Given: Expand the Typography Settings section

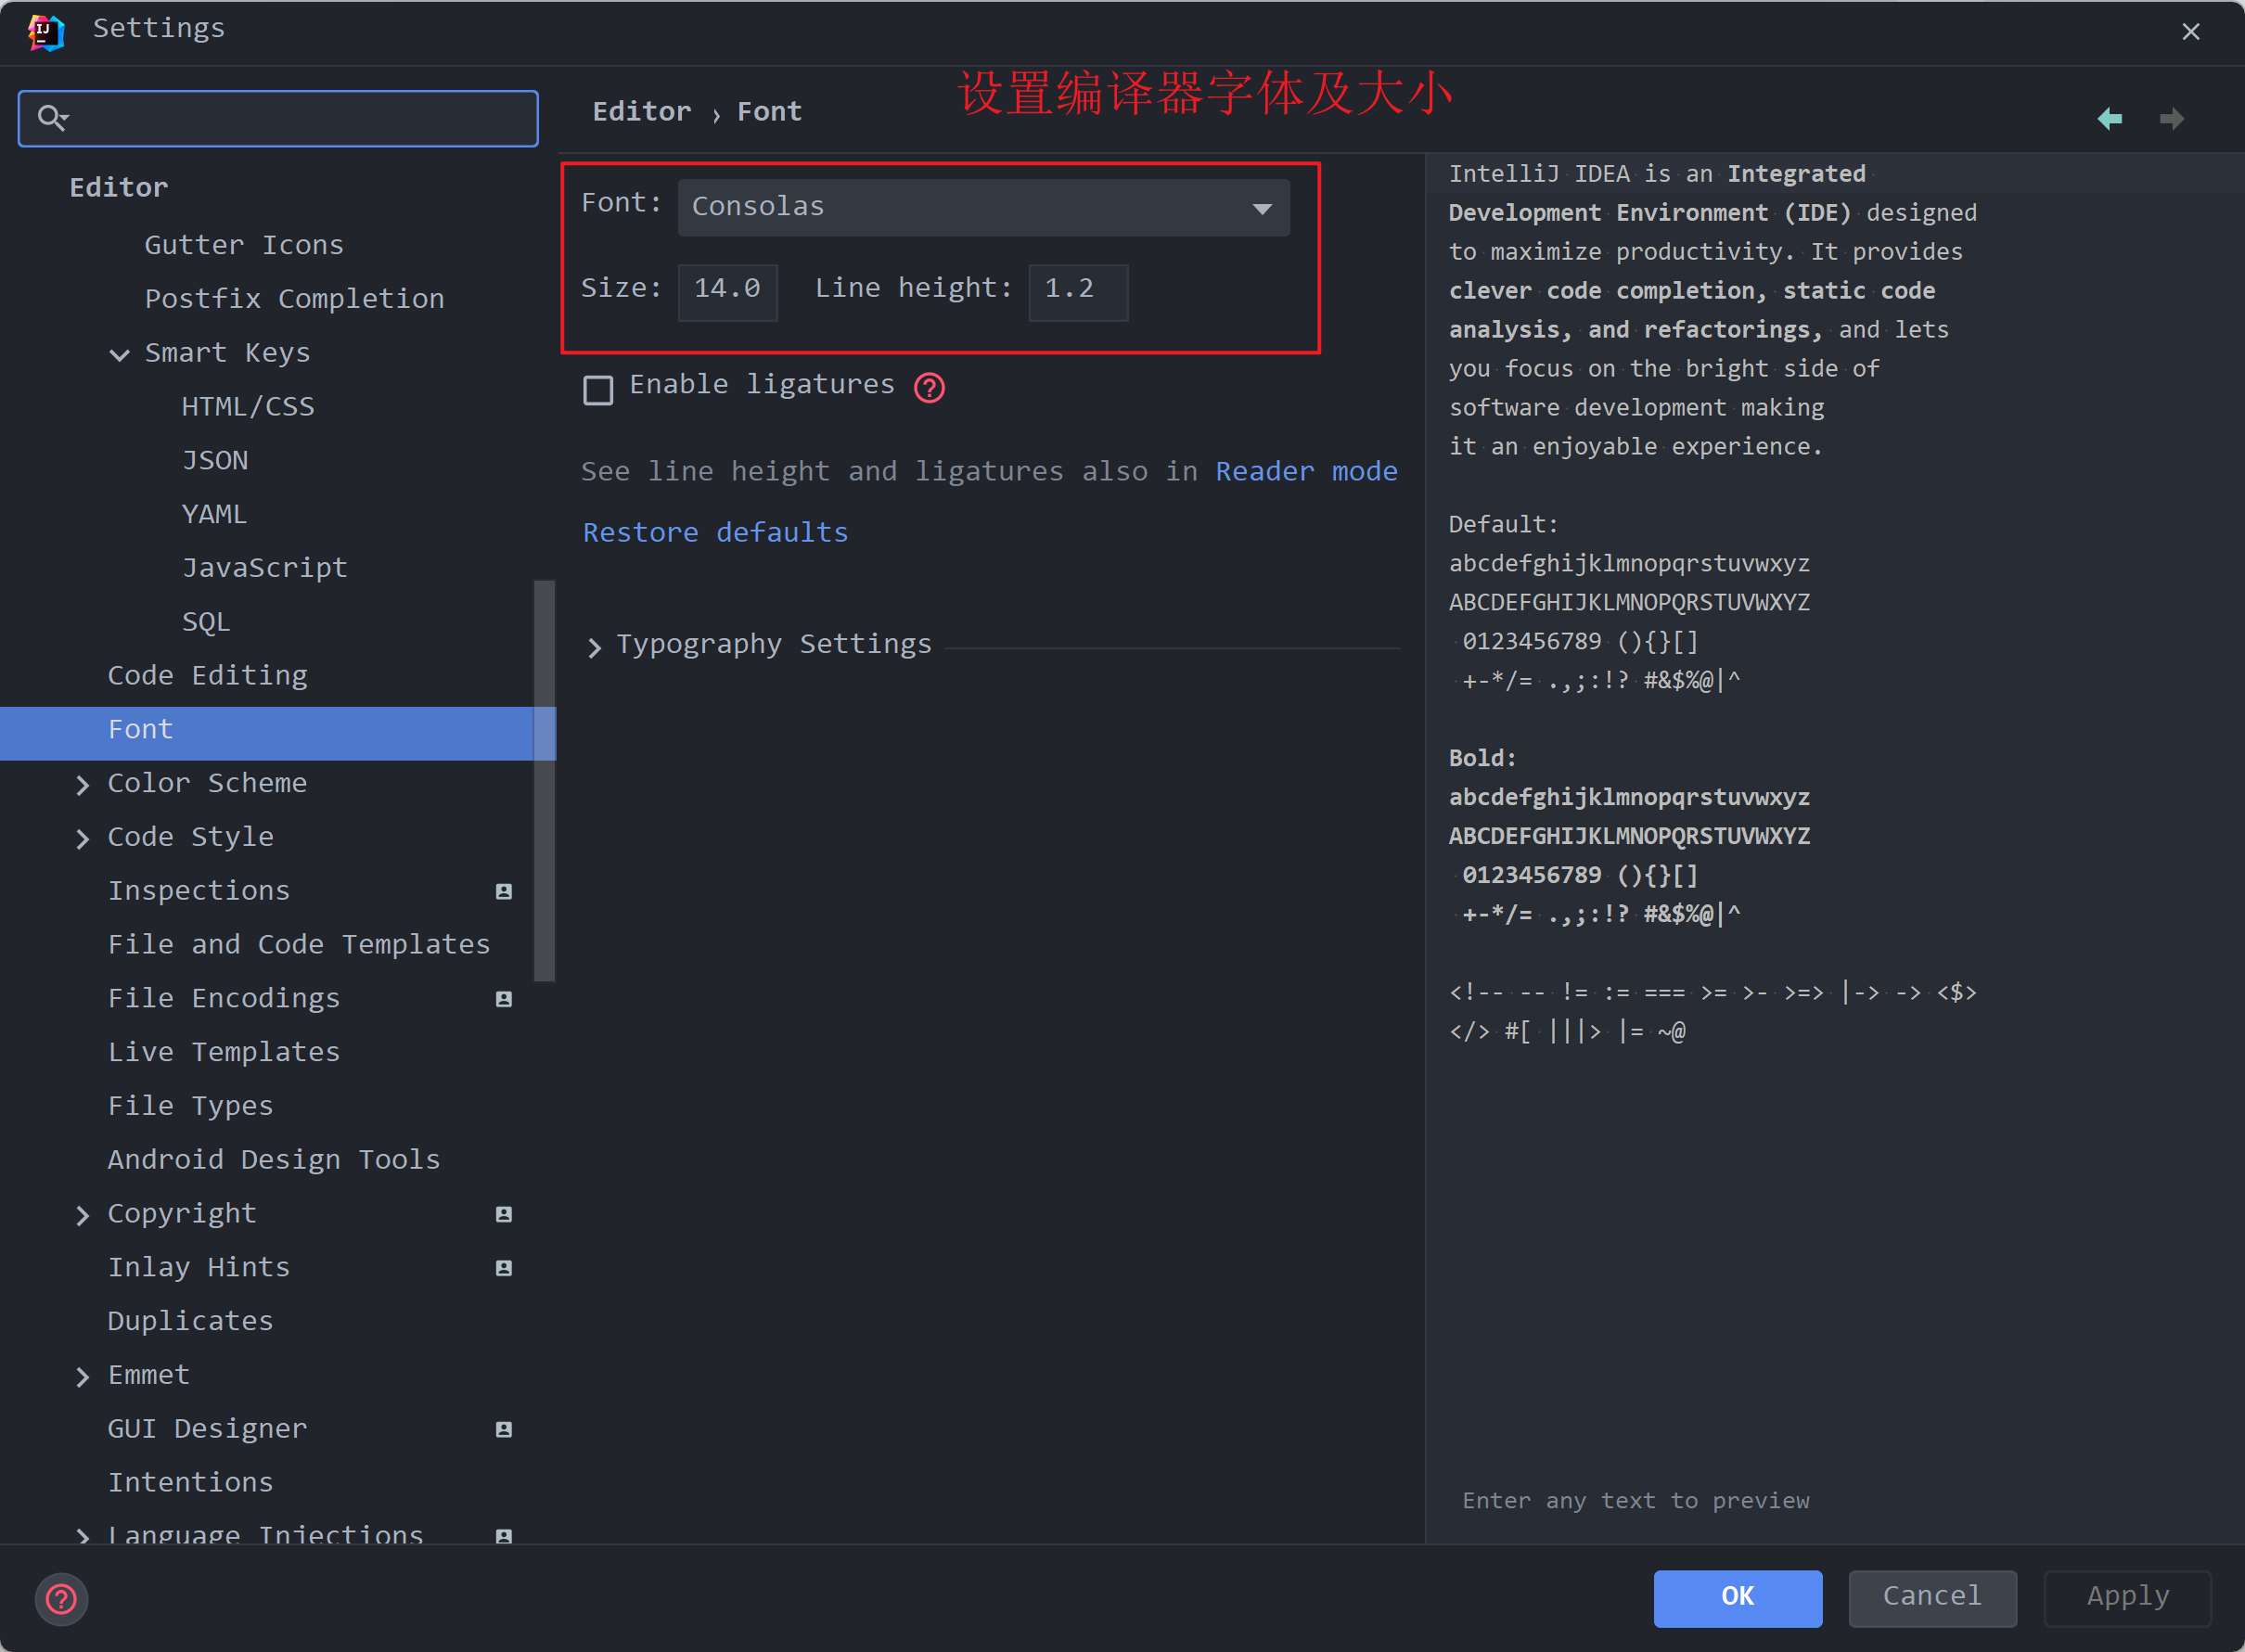Looking at the screenshot, I should pyautogui.click(x=595, y=647).
